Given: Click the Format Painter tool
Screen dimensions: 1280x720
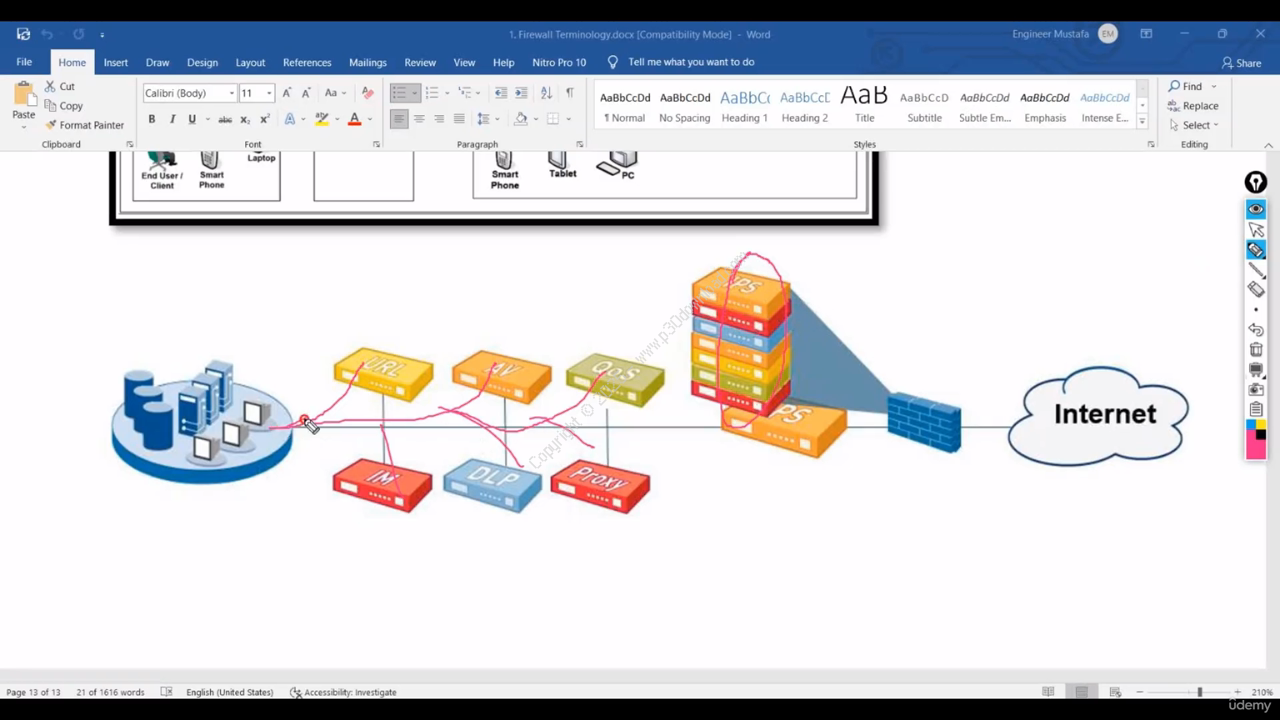Looking at the screenshot, I should (x=84, y=125).
